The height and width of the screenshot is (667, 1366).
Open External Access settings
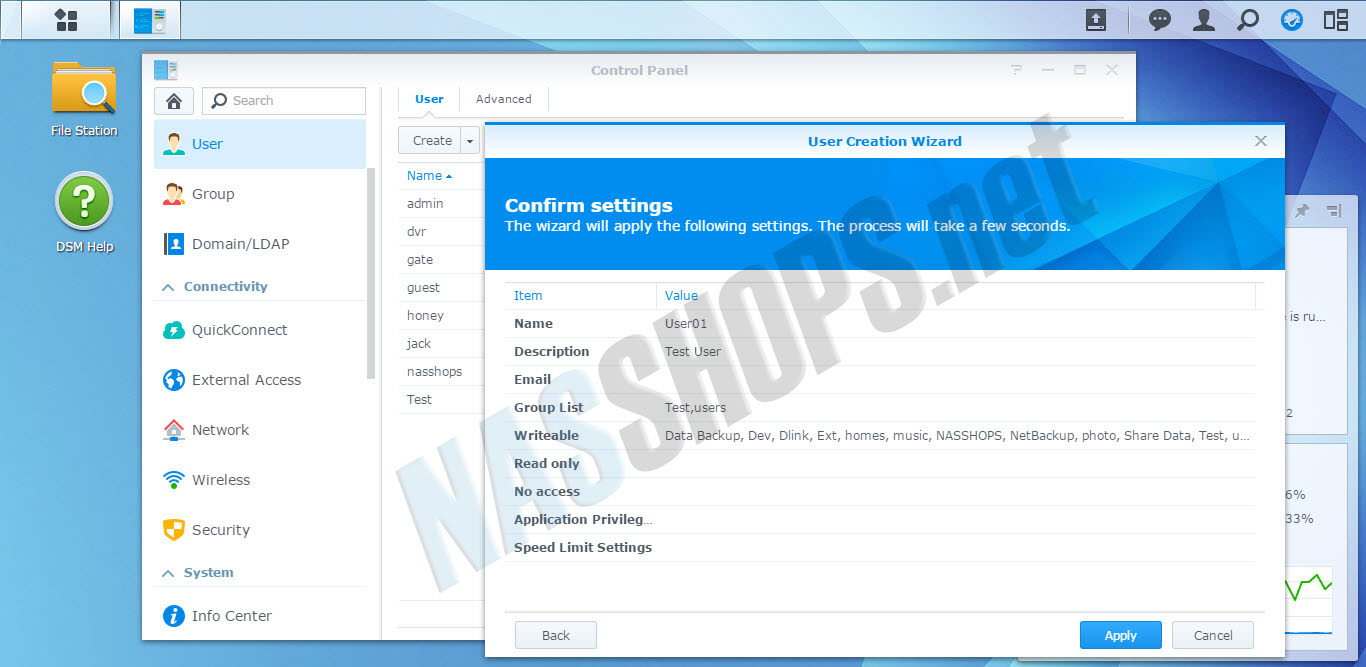pyautogui.click(x=260, y=380)
